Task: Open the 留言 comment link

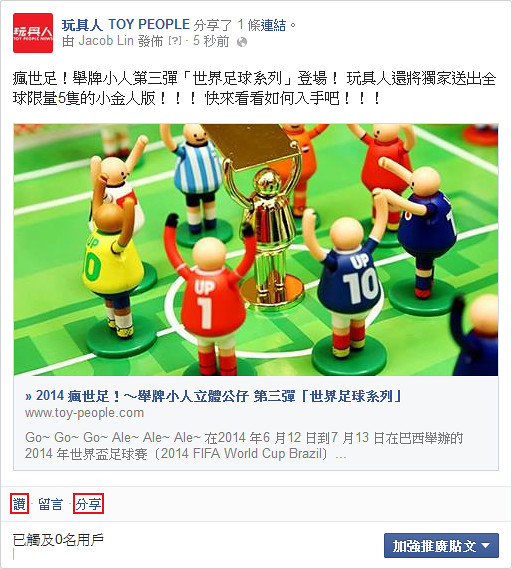Action: pos(50,504)
